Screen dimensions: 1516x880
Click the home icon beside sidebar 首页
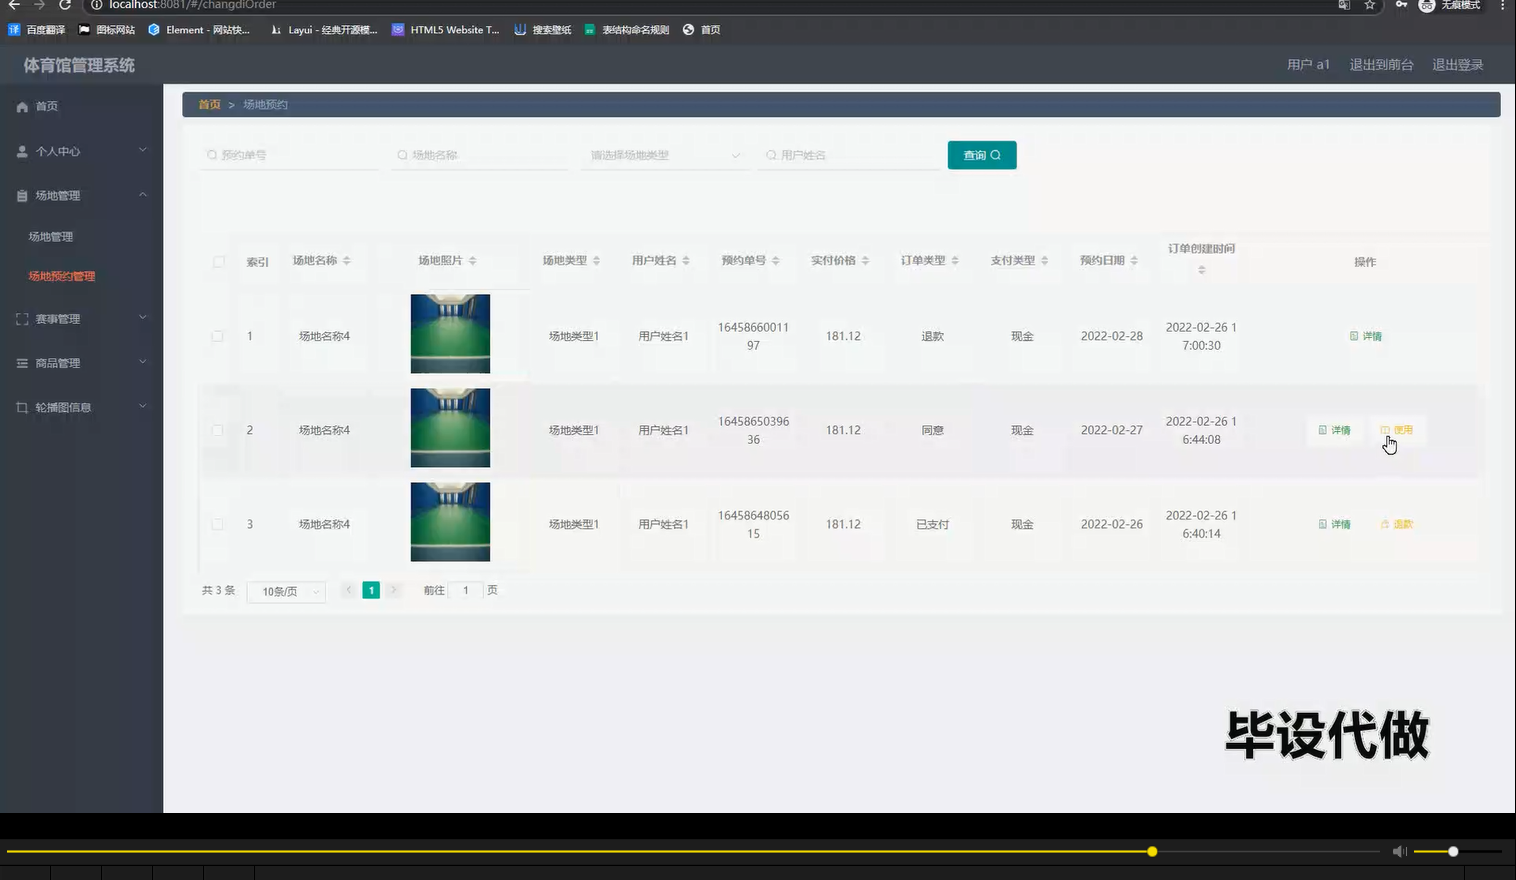pyautogui.click(x=22, y=106)
